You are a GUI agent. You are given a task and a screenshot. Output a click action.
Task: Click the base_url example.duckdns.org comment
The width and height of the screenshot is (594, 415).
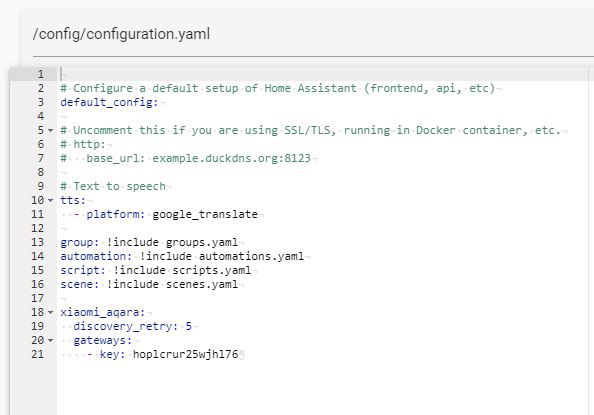(x=186, y=158)
